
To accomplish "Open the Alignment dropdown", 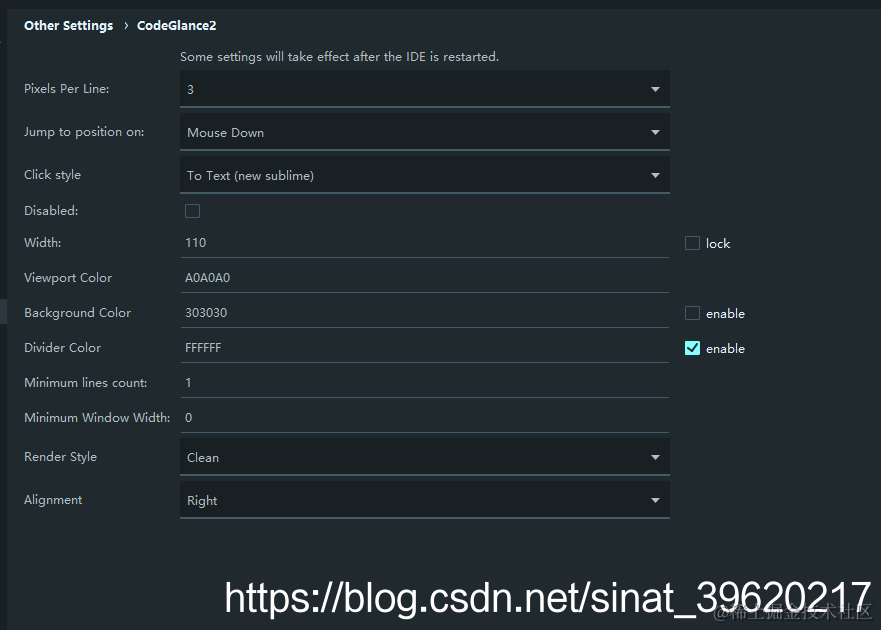I will [425, 500].
